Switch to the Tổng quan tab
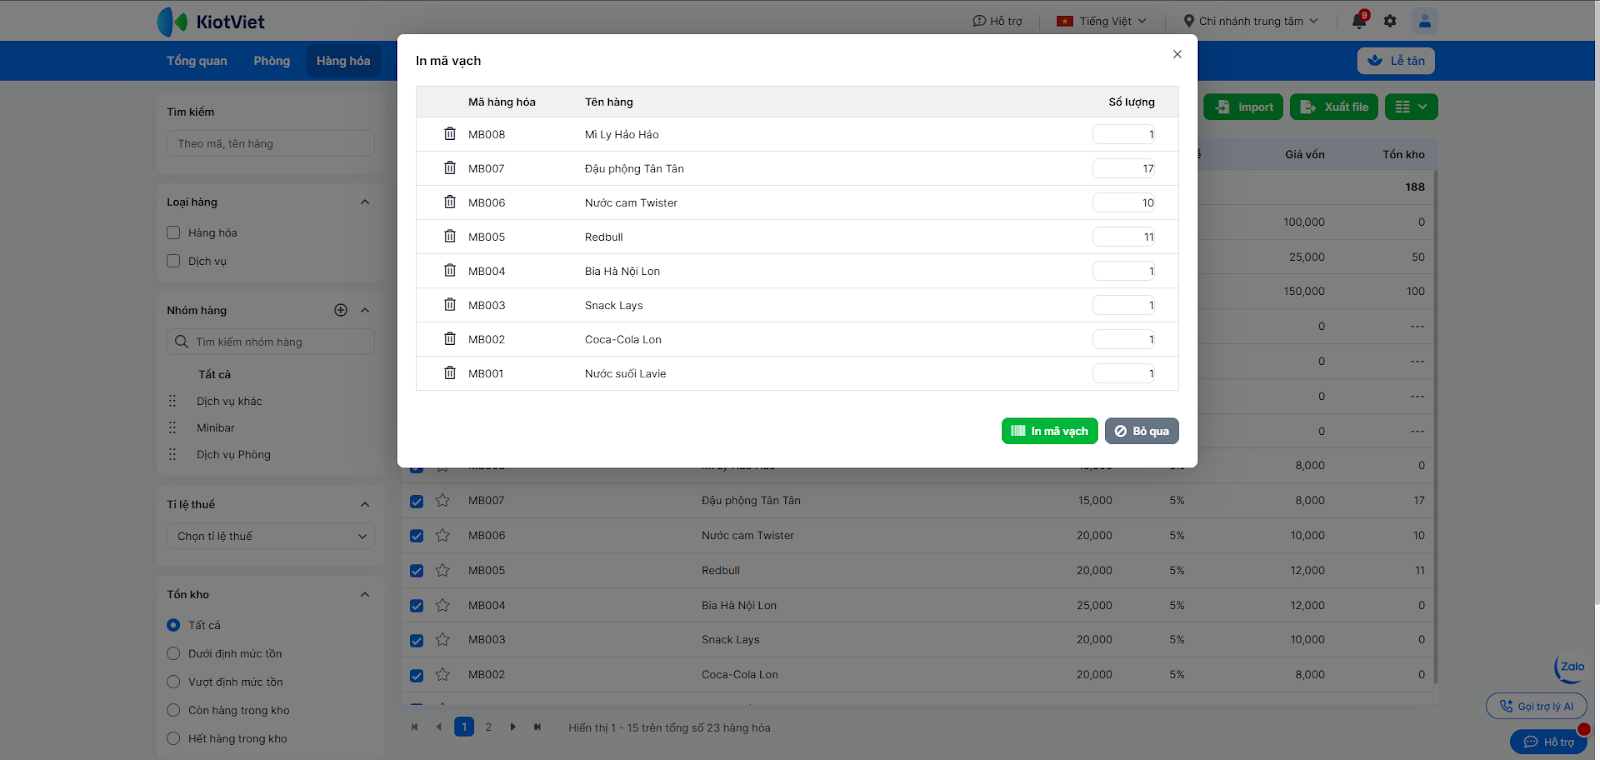This screenshot has height=760, width=1600. (x=197, y=61)
